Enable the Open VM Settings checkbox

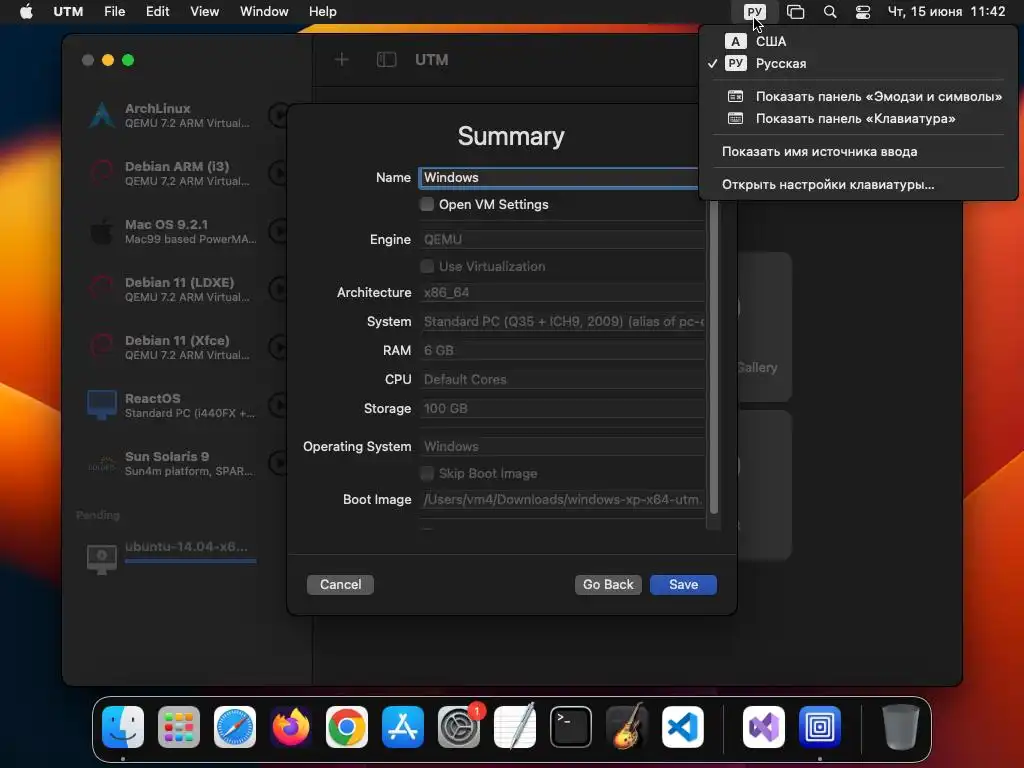[427, 204]
